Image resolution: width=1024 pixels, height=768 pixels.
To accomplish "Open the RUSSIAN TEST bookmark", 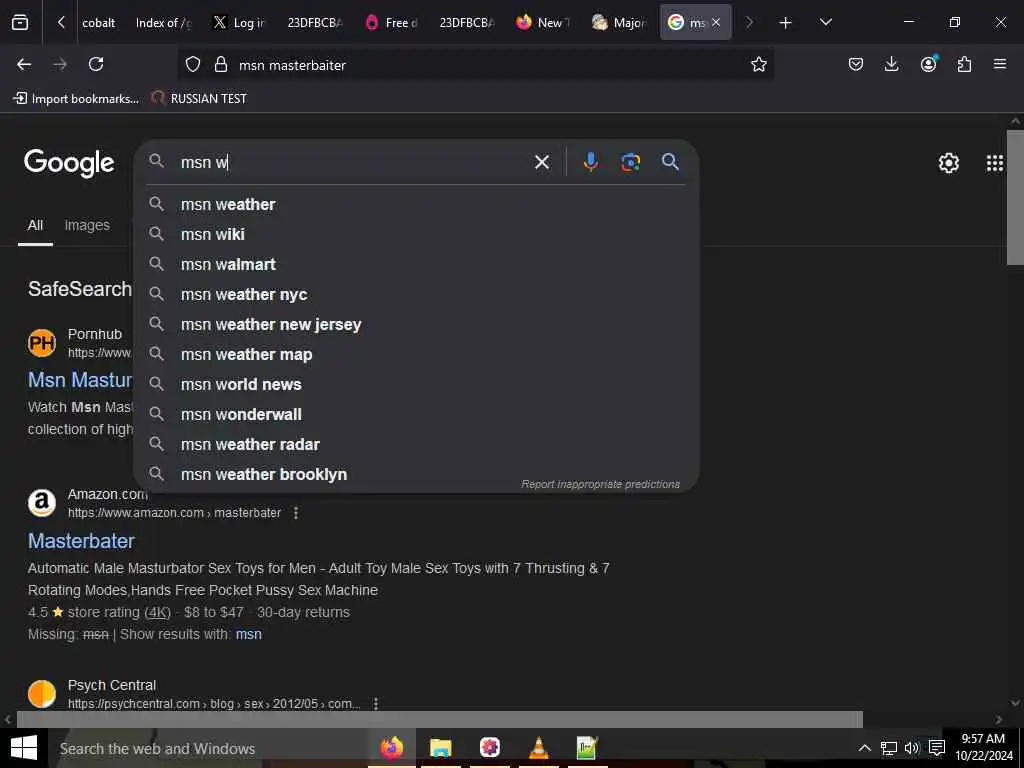I will coord(199,99).
